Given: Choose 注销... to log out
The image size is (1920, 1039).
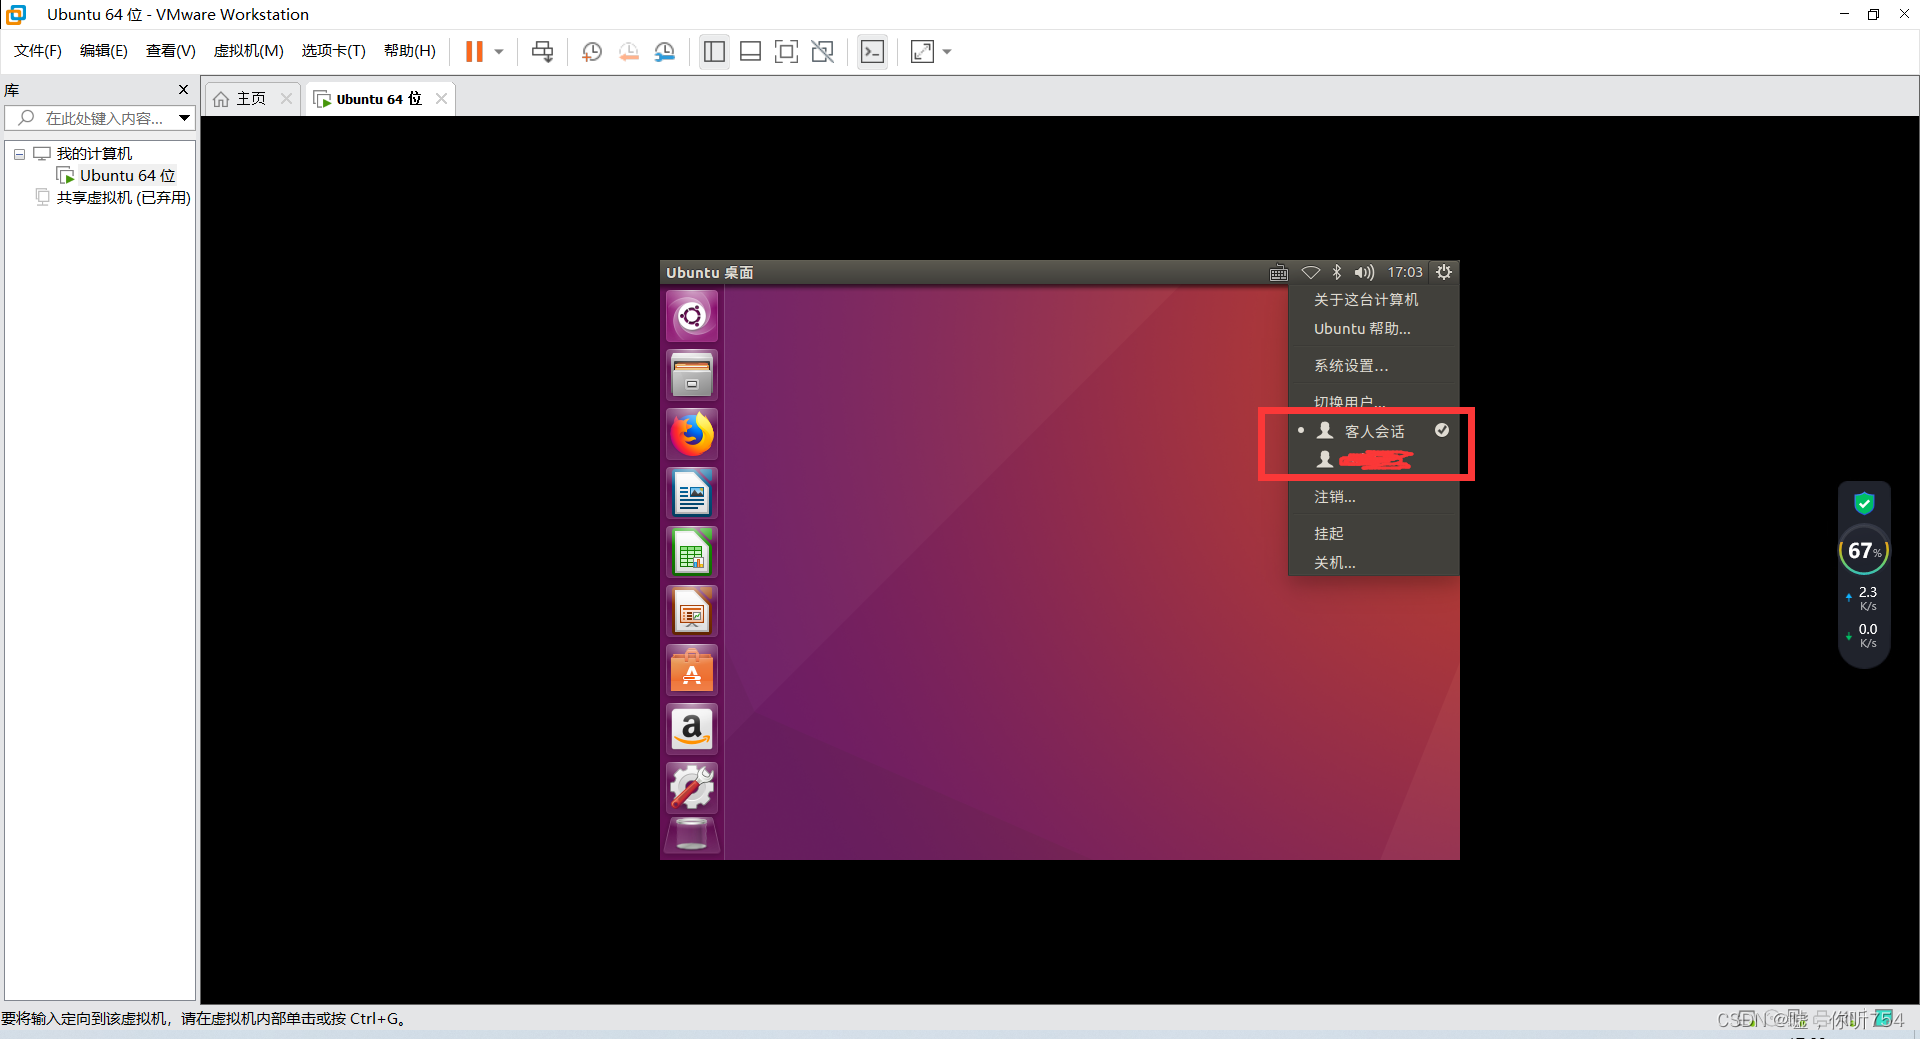Looking at the screenshot, I should tap(1374, 497).
